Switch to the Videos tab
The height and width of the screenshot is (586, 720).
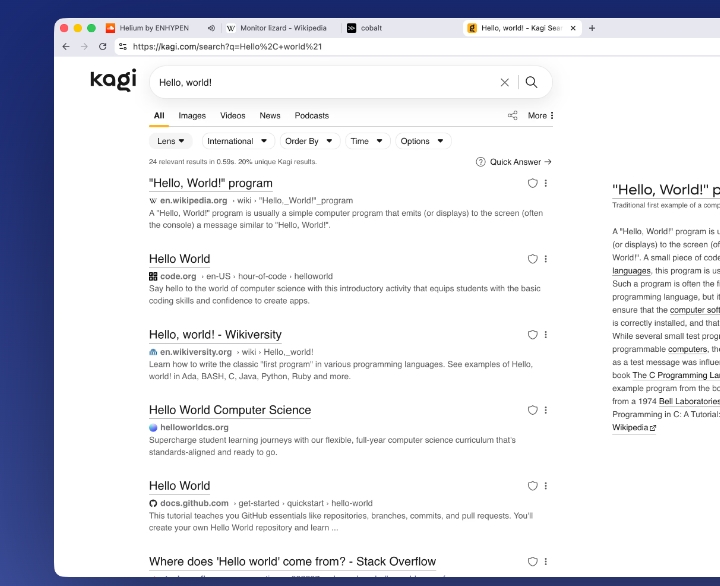(x=232, y=116)
